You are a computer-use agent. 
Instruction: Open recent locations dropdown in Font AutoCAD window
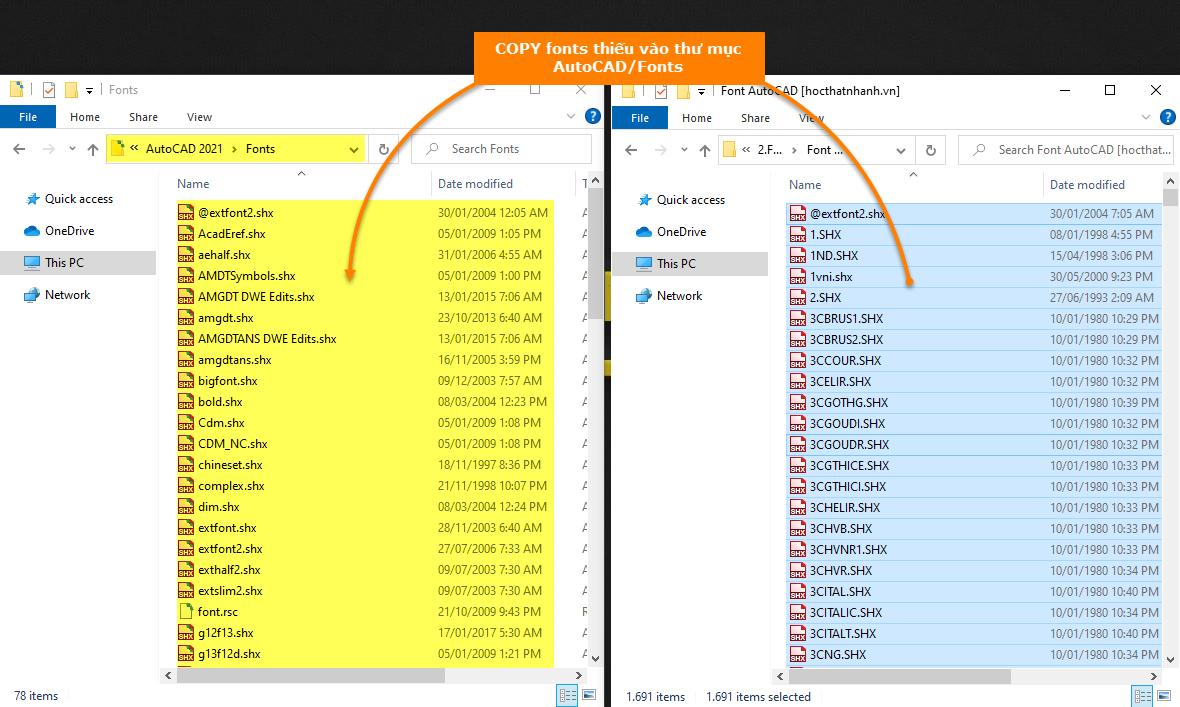tap(684, 150)
